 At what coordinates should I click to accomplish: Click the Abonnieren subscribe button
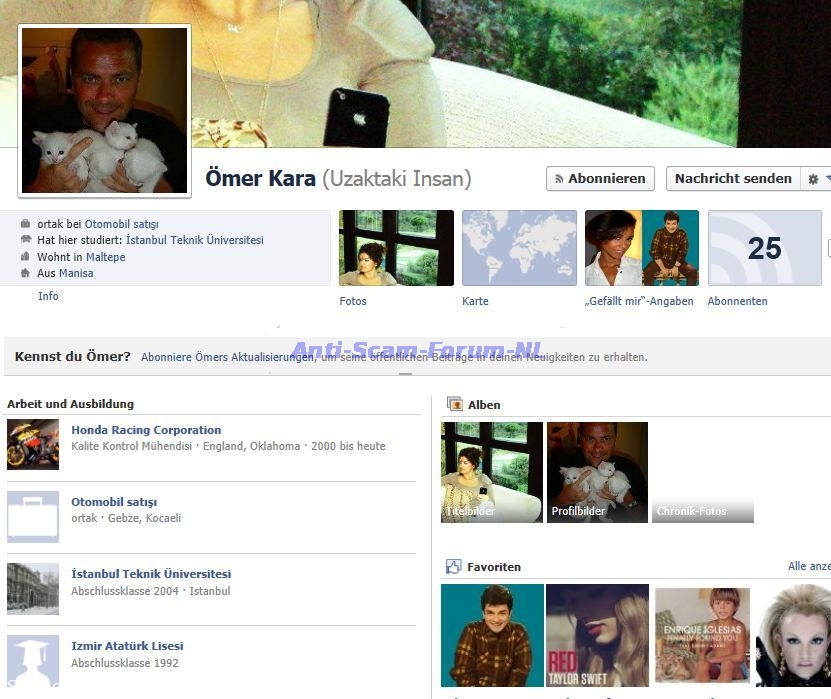[x=600, y=179]
